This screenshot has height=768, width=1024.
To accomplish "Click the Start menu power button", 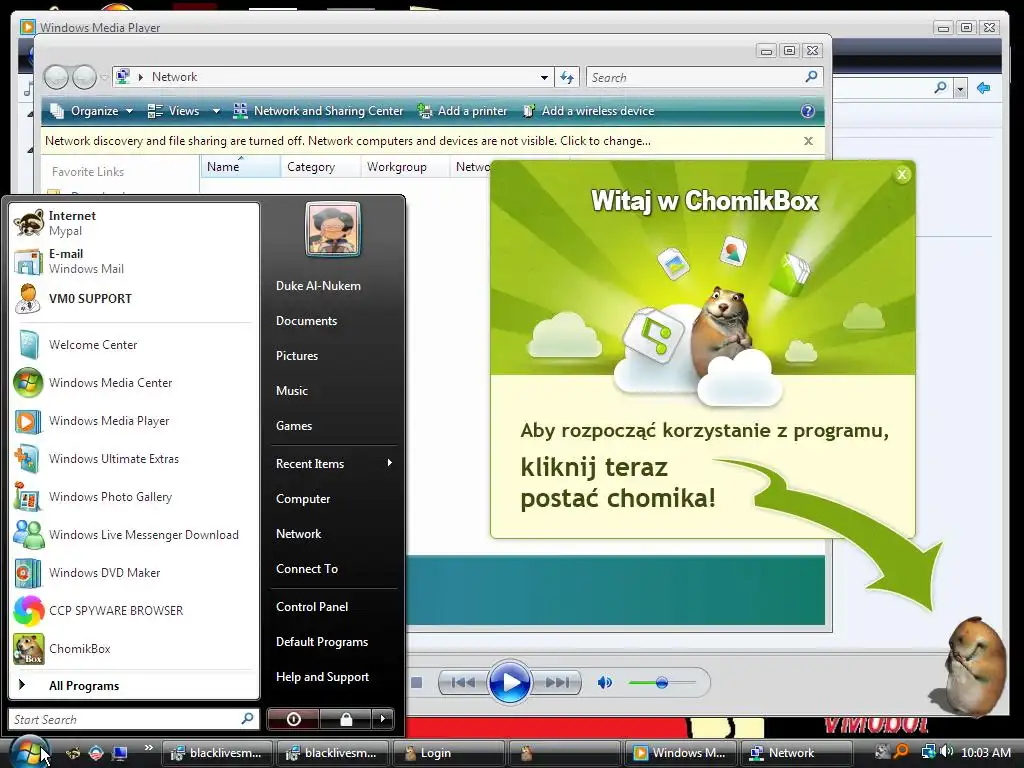I will click(293, 719).
